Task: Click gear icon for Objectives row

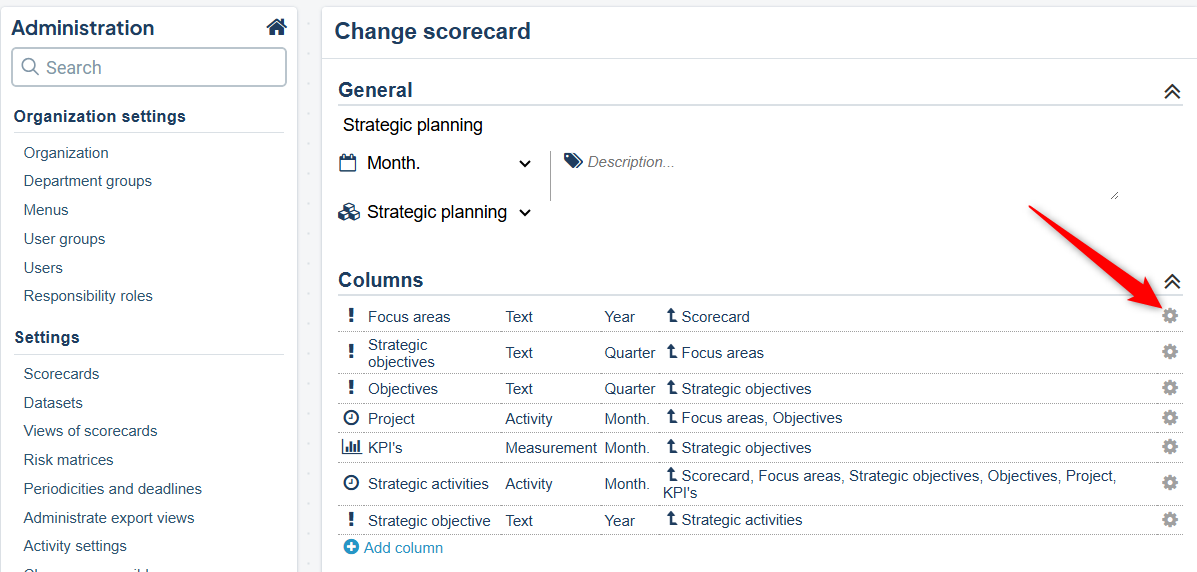Action: (1170, 388)
